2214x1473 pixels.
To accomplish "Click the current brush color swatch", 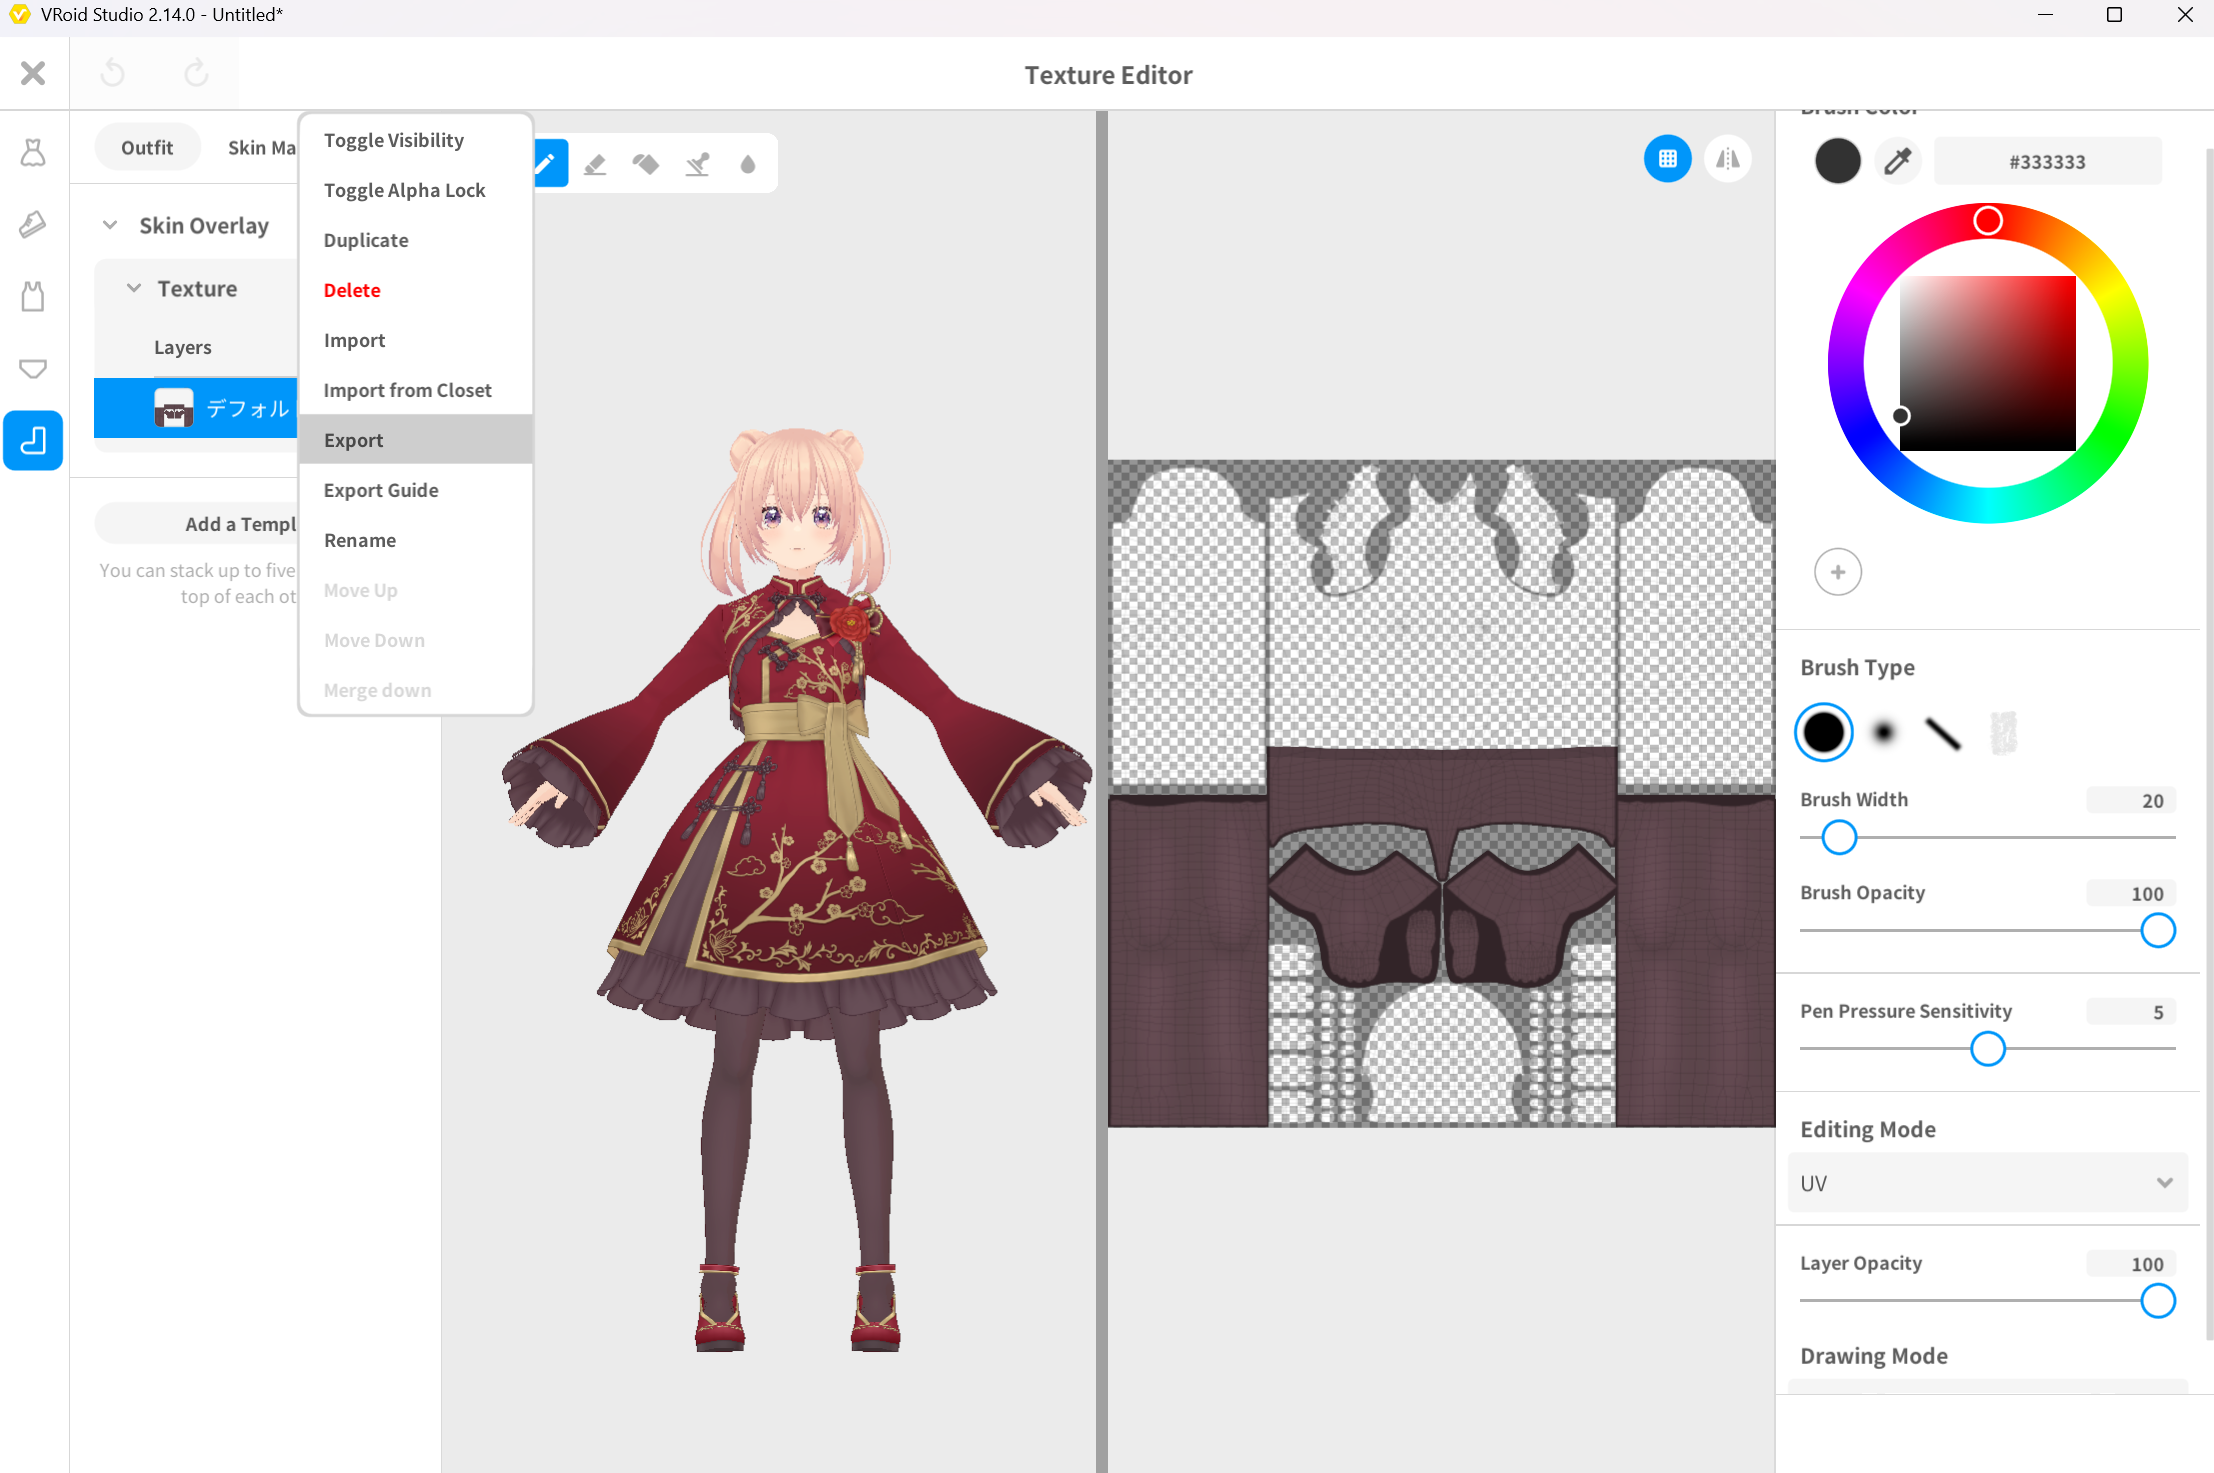I will 1837,161.
